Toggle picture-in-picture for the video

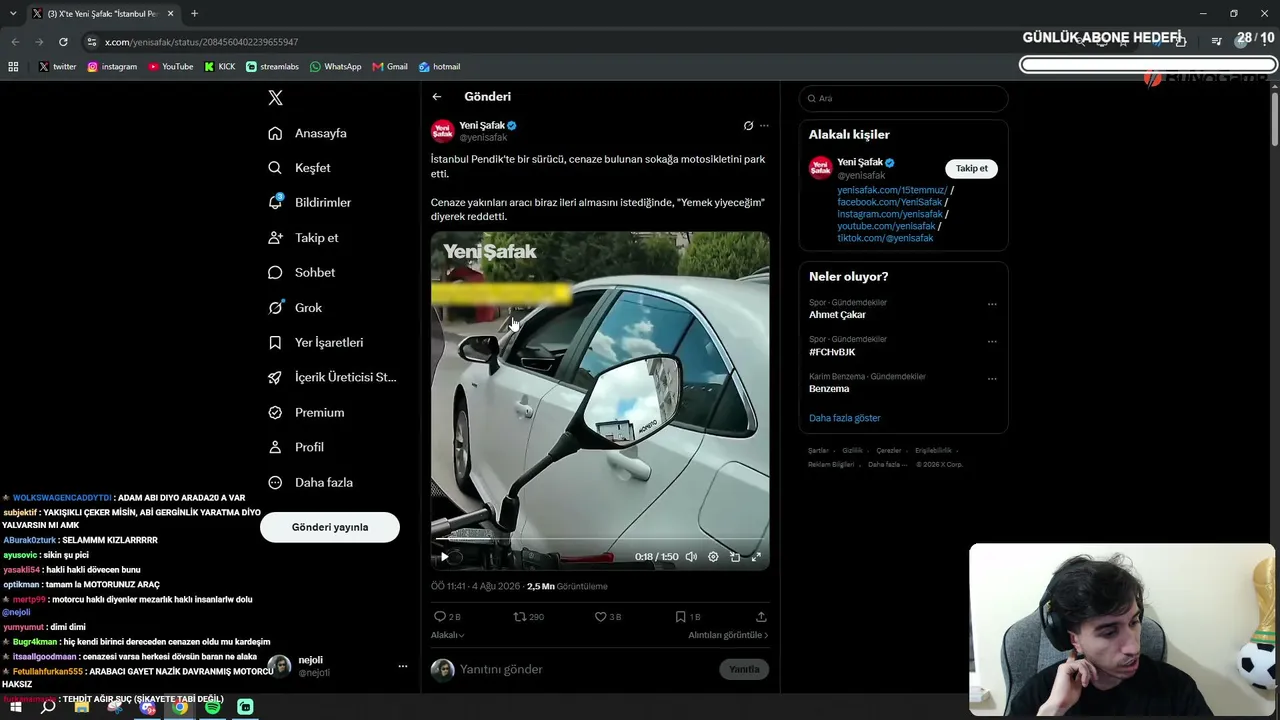click(735, 557)
